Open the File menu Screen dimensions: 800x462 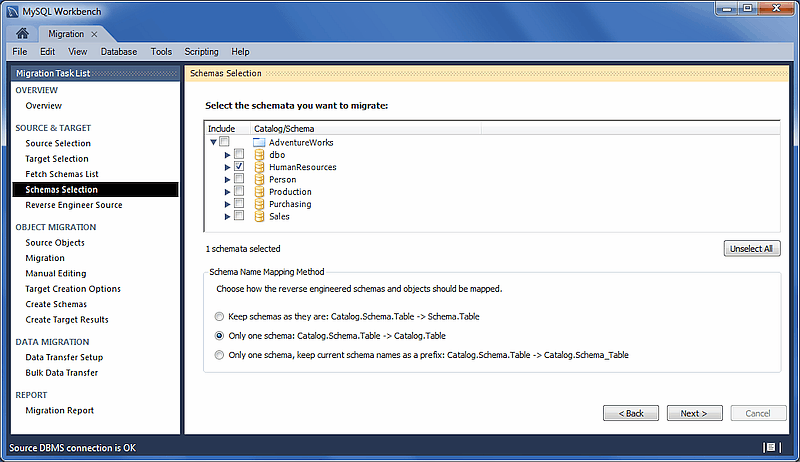20,52
